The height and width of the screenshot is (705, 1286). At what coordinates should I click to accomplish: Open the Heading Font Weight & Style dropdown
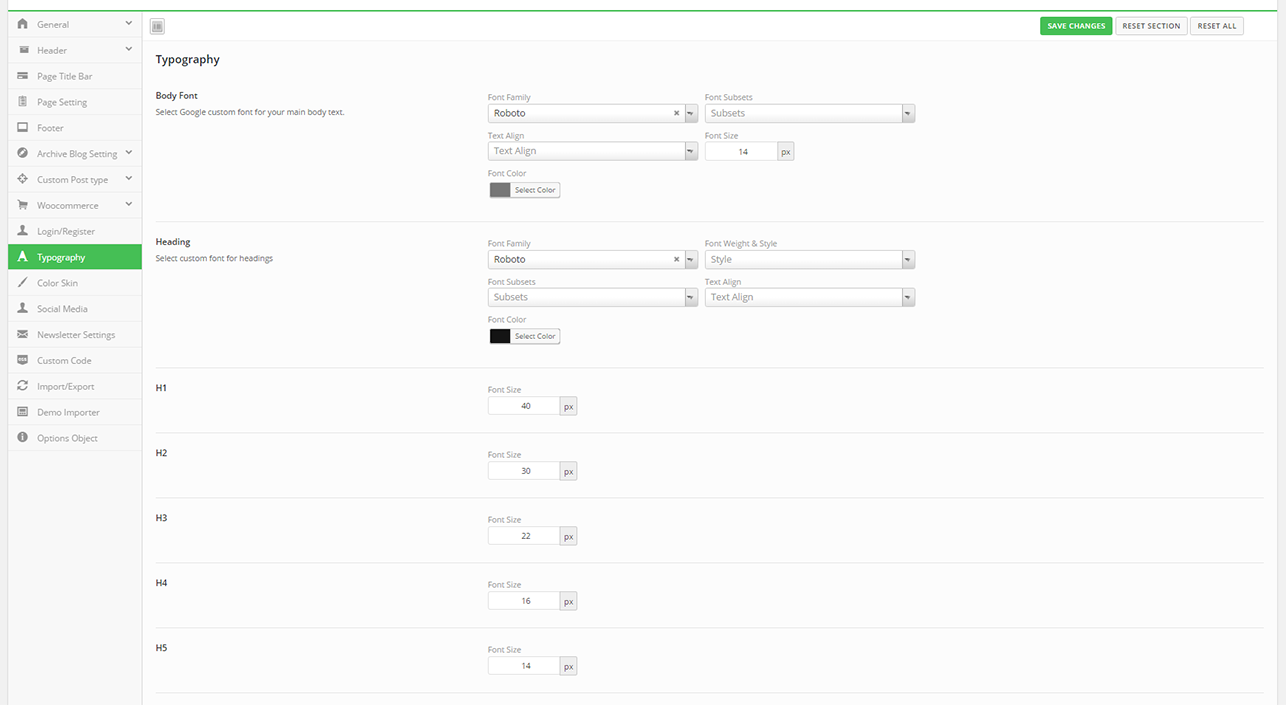(809, 259)
